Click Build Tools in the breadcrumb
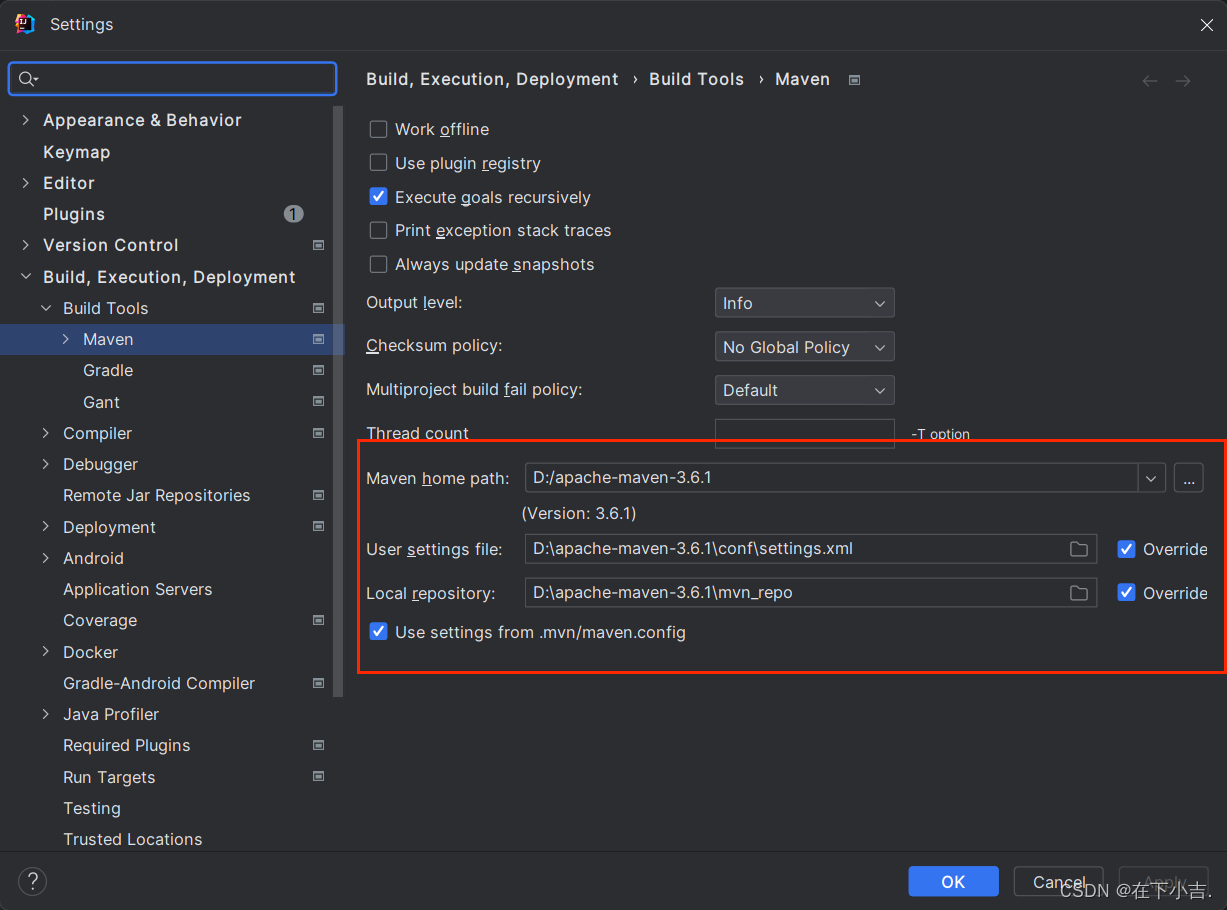Screen dimensions: 1227x910 (x=696, y=79)
